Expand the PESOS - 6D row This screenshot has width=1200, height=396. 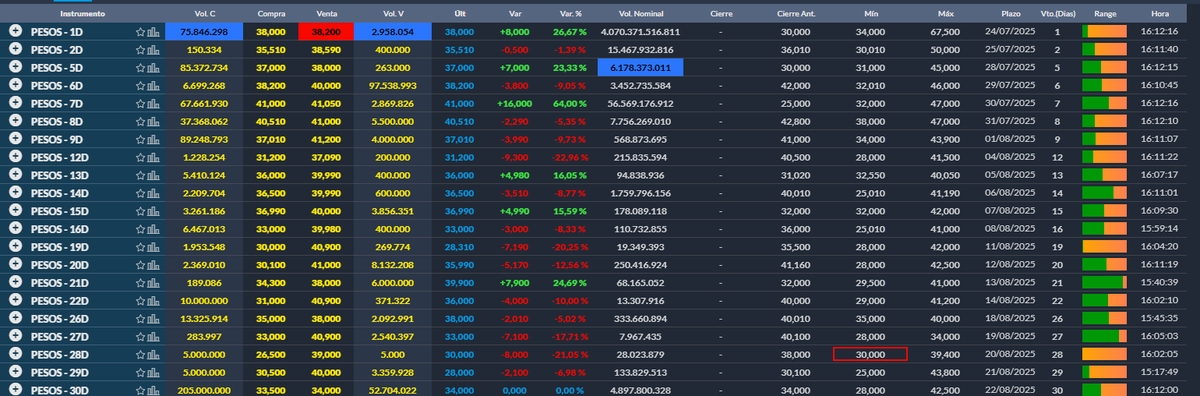[x=15, y=85]
